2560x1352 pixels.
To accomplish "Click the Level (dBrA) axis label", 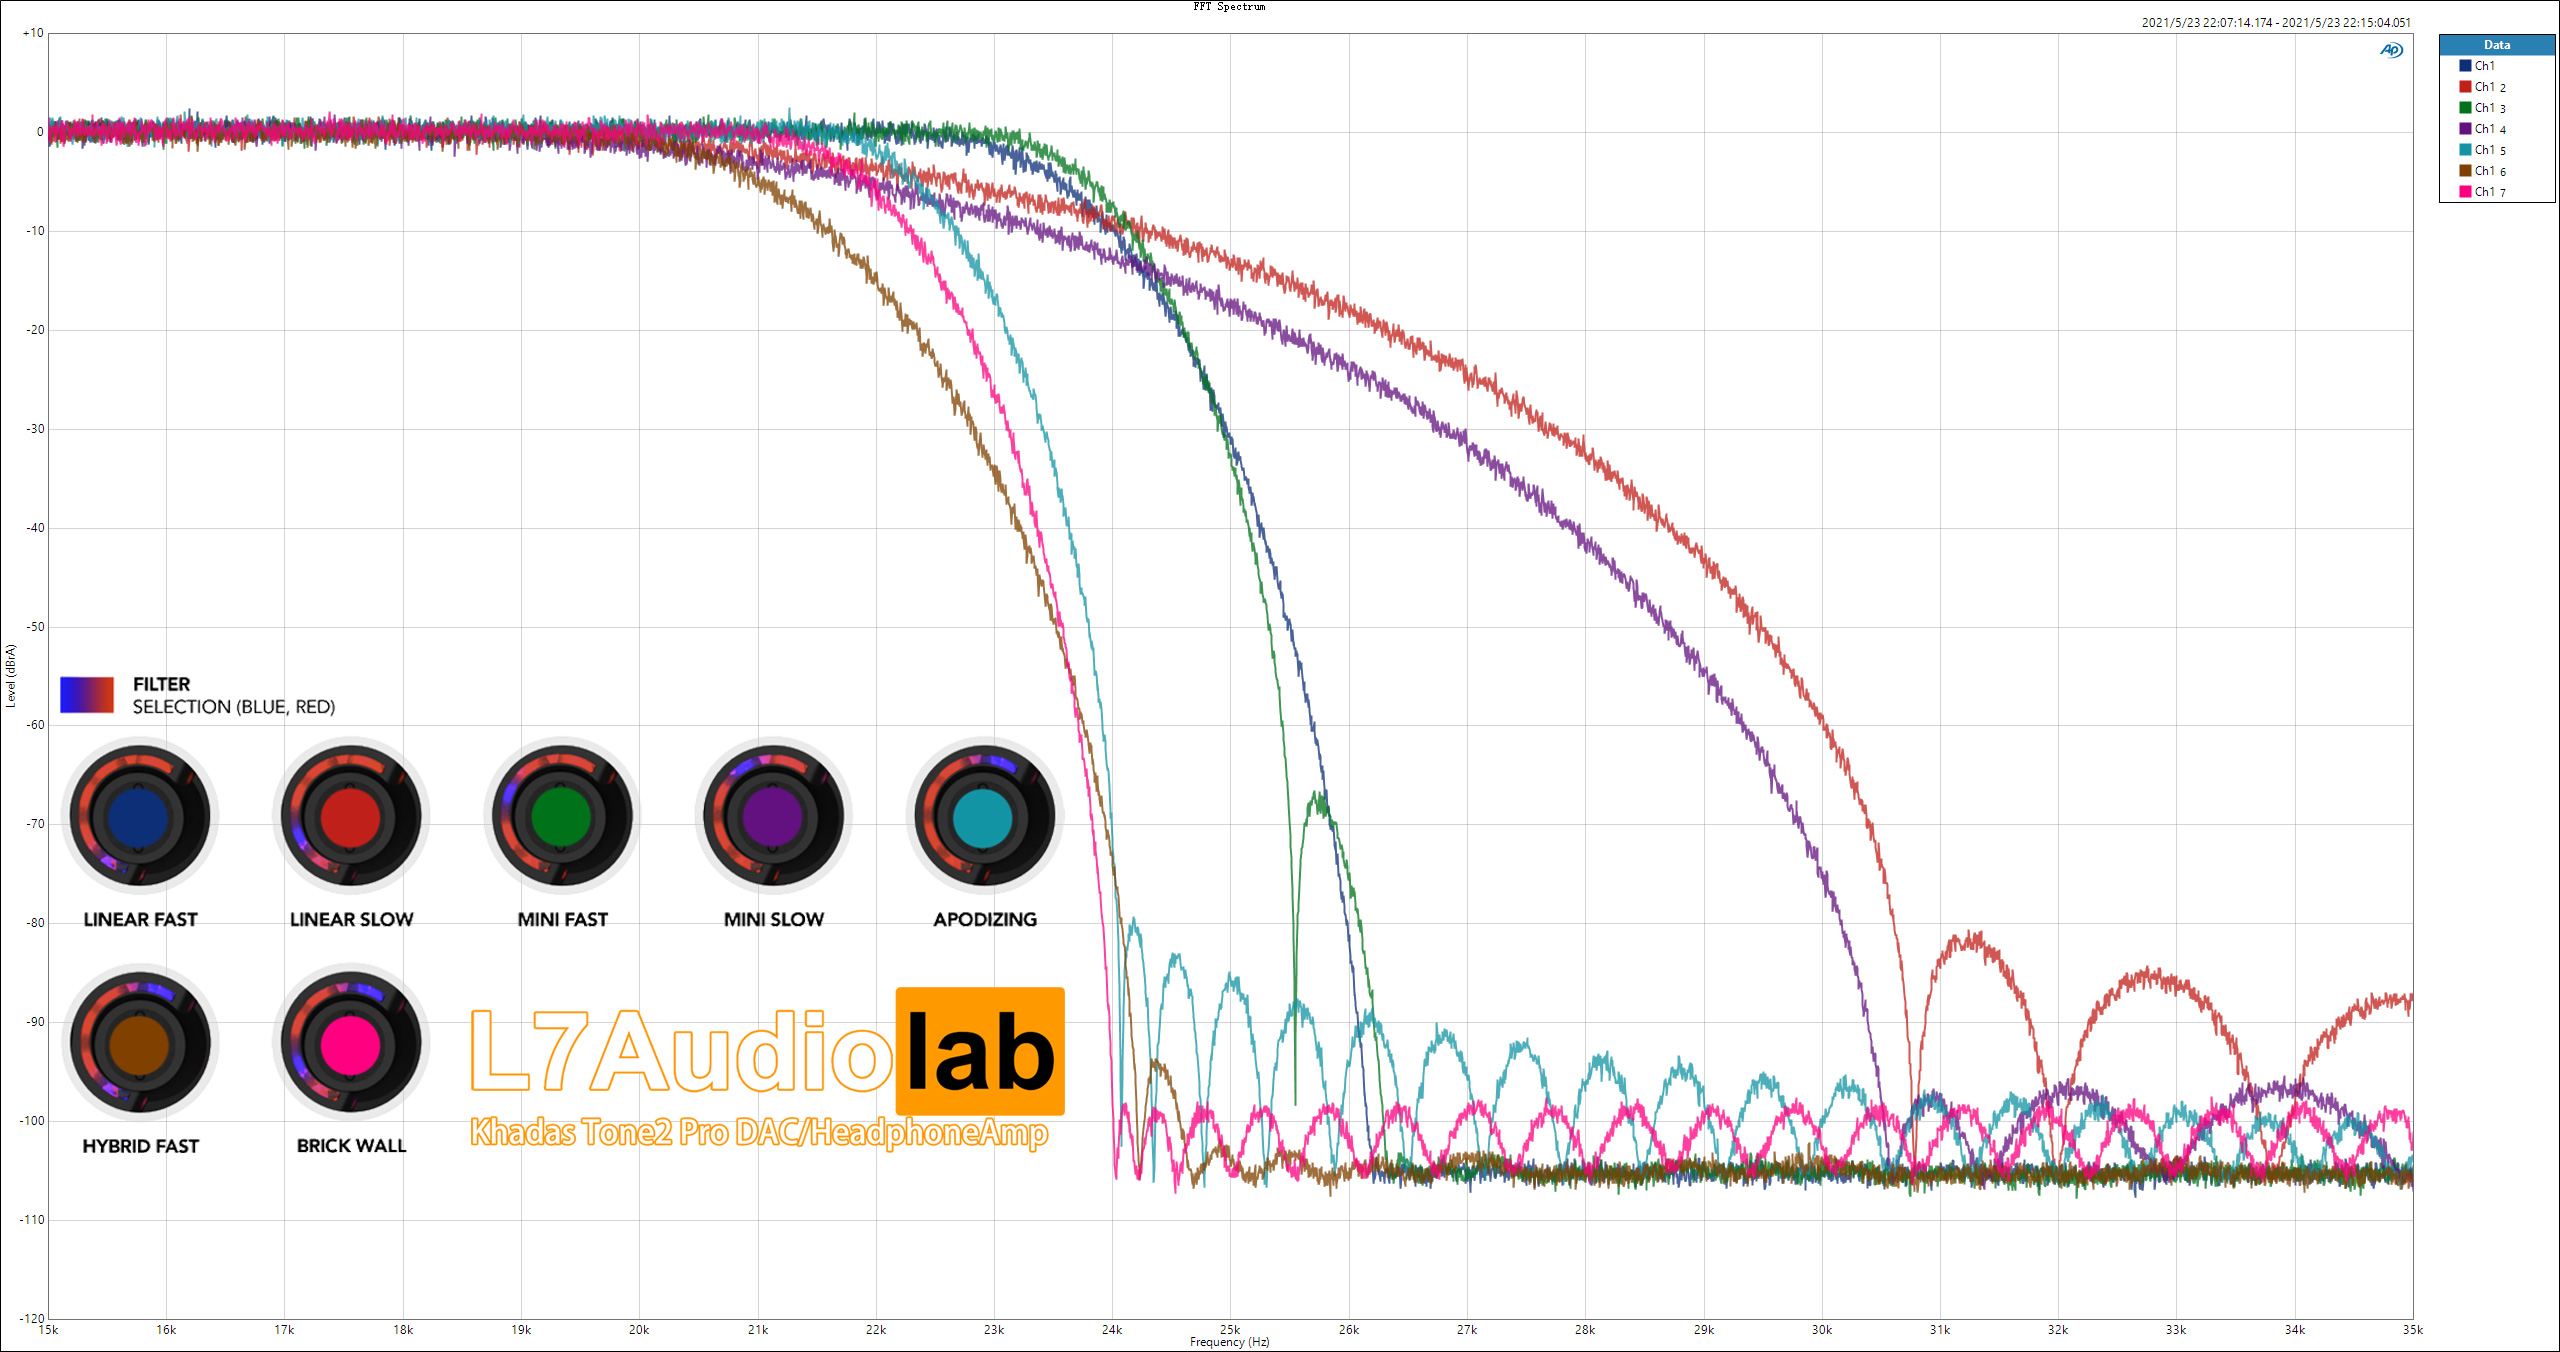I will 11,676.
